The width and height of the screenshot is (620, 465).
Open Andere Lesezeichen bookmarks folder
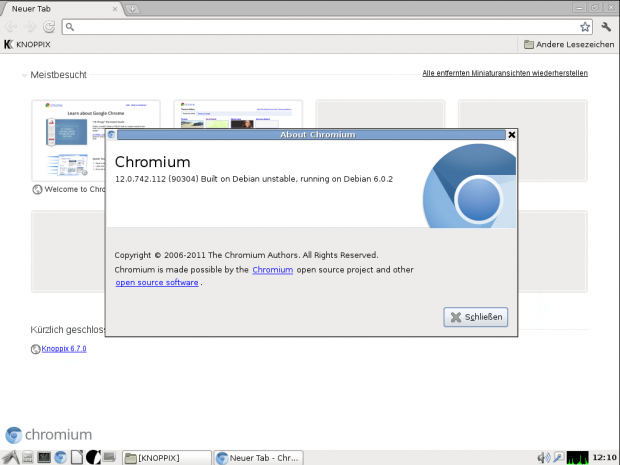[x=569, y=44]
